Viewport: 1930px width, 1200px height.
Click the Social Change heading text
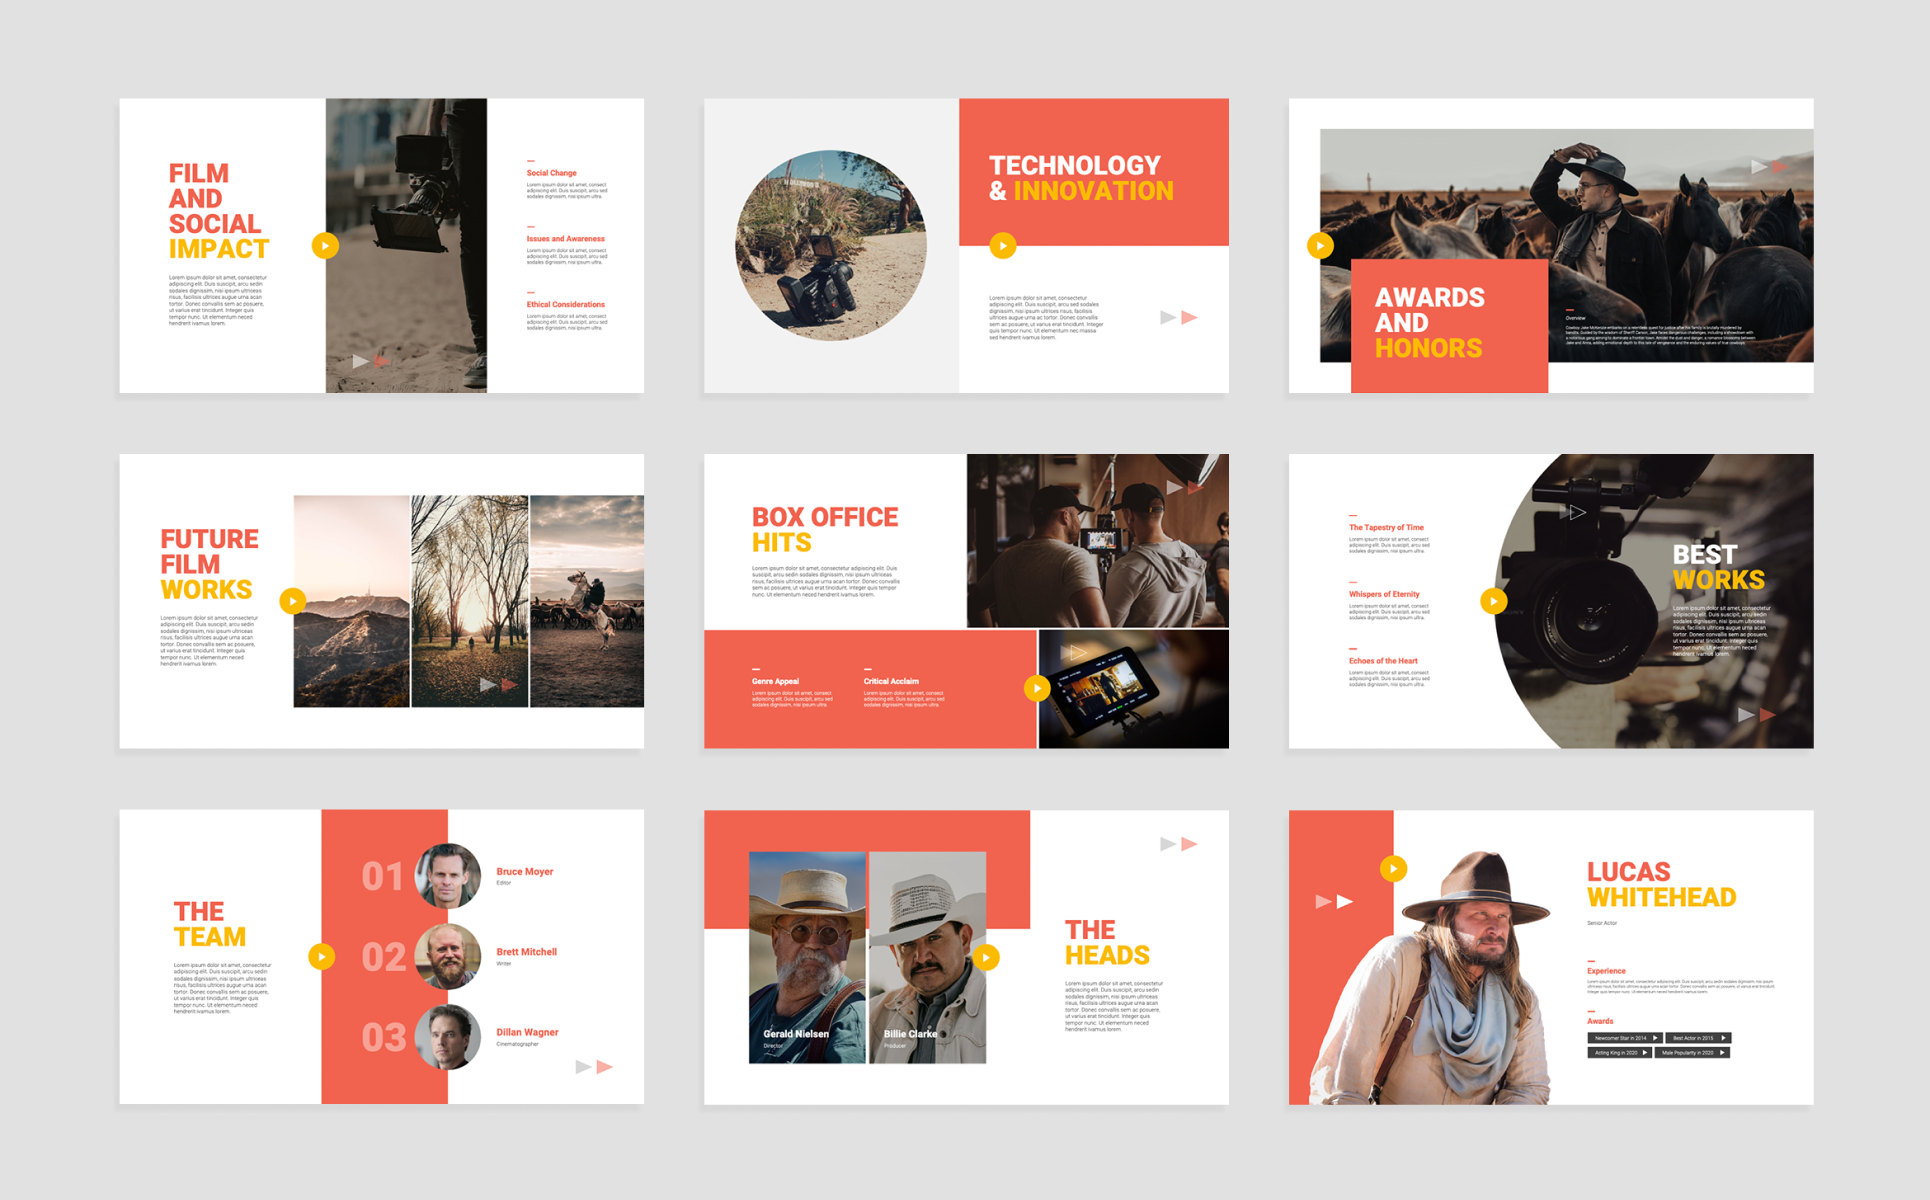[x=551, y=173]
